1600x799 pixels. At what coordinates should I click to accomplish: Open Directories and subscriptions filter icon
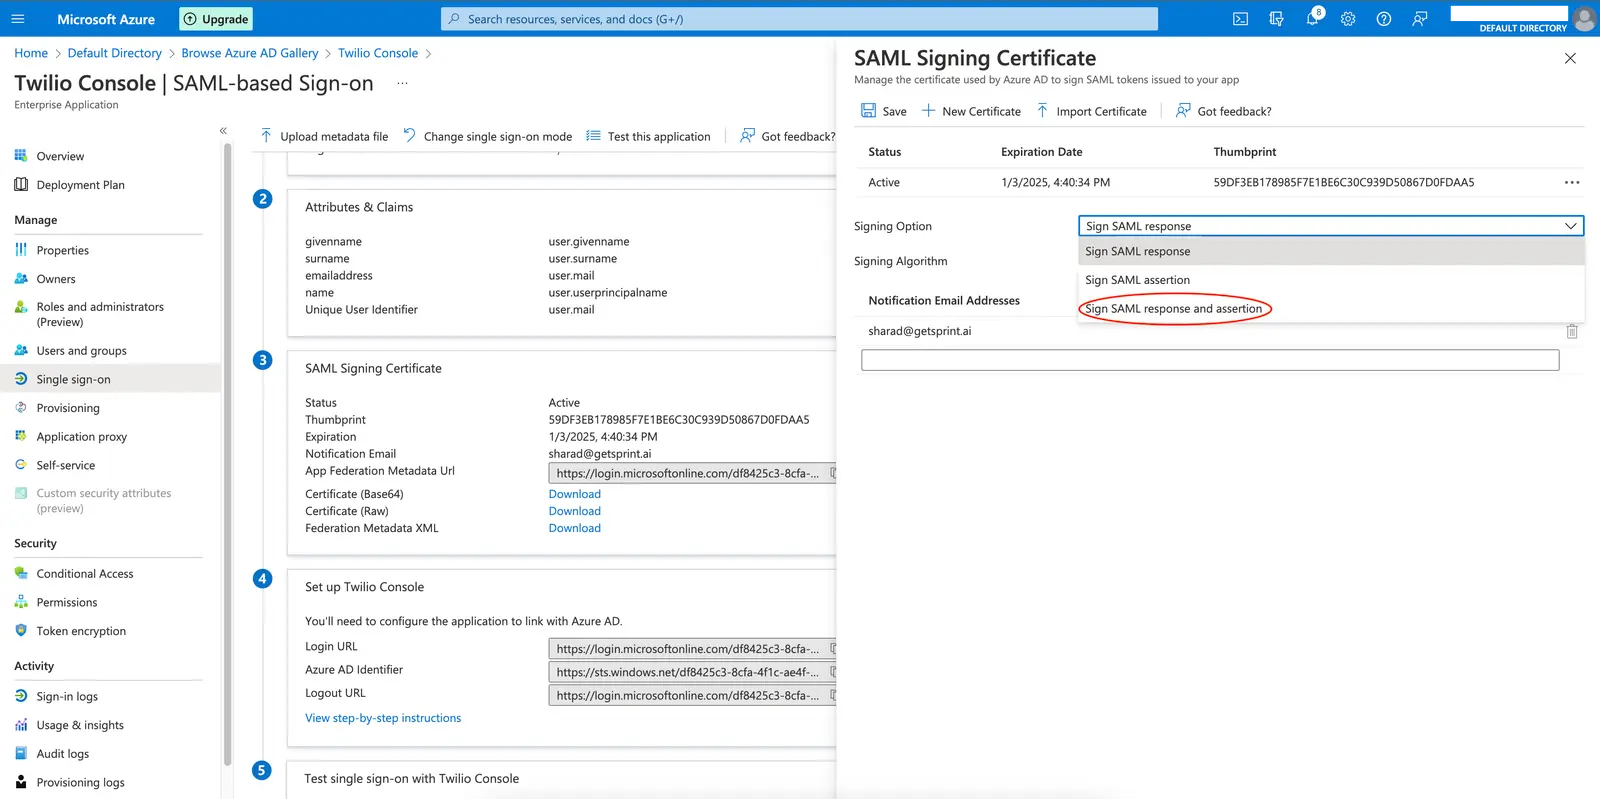pyautogui.click(x=1276, y=19)
